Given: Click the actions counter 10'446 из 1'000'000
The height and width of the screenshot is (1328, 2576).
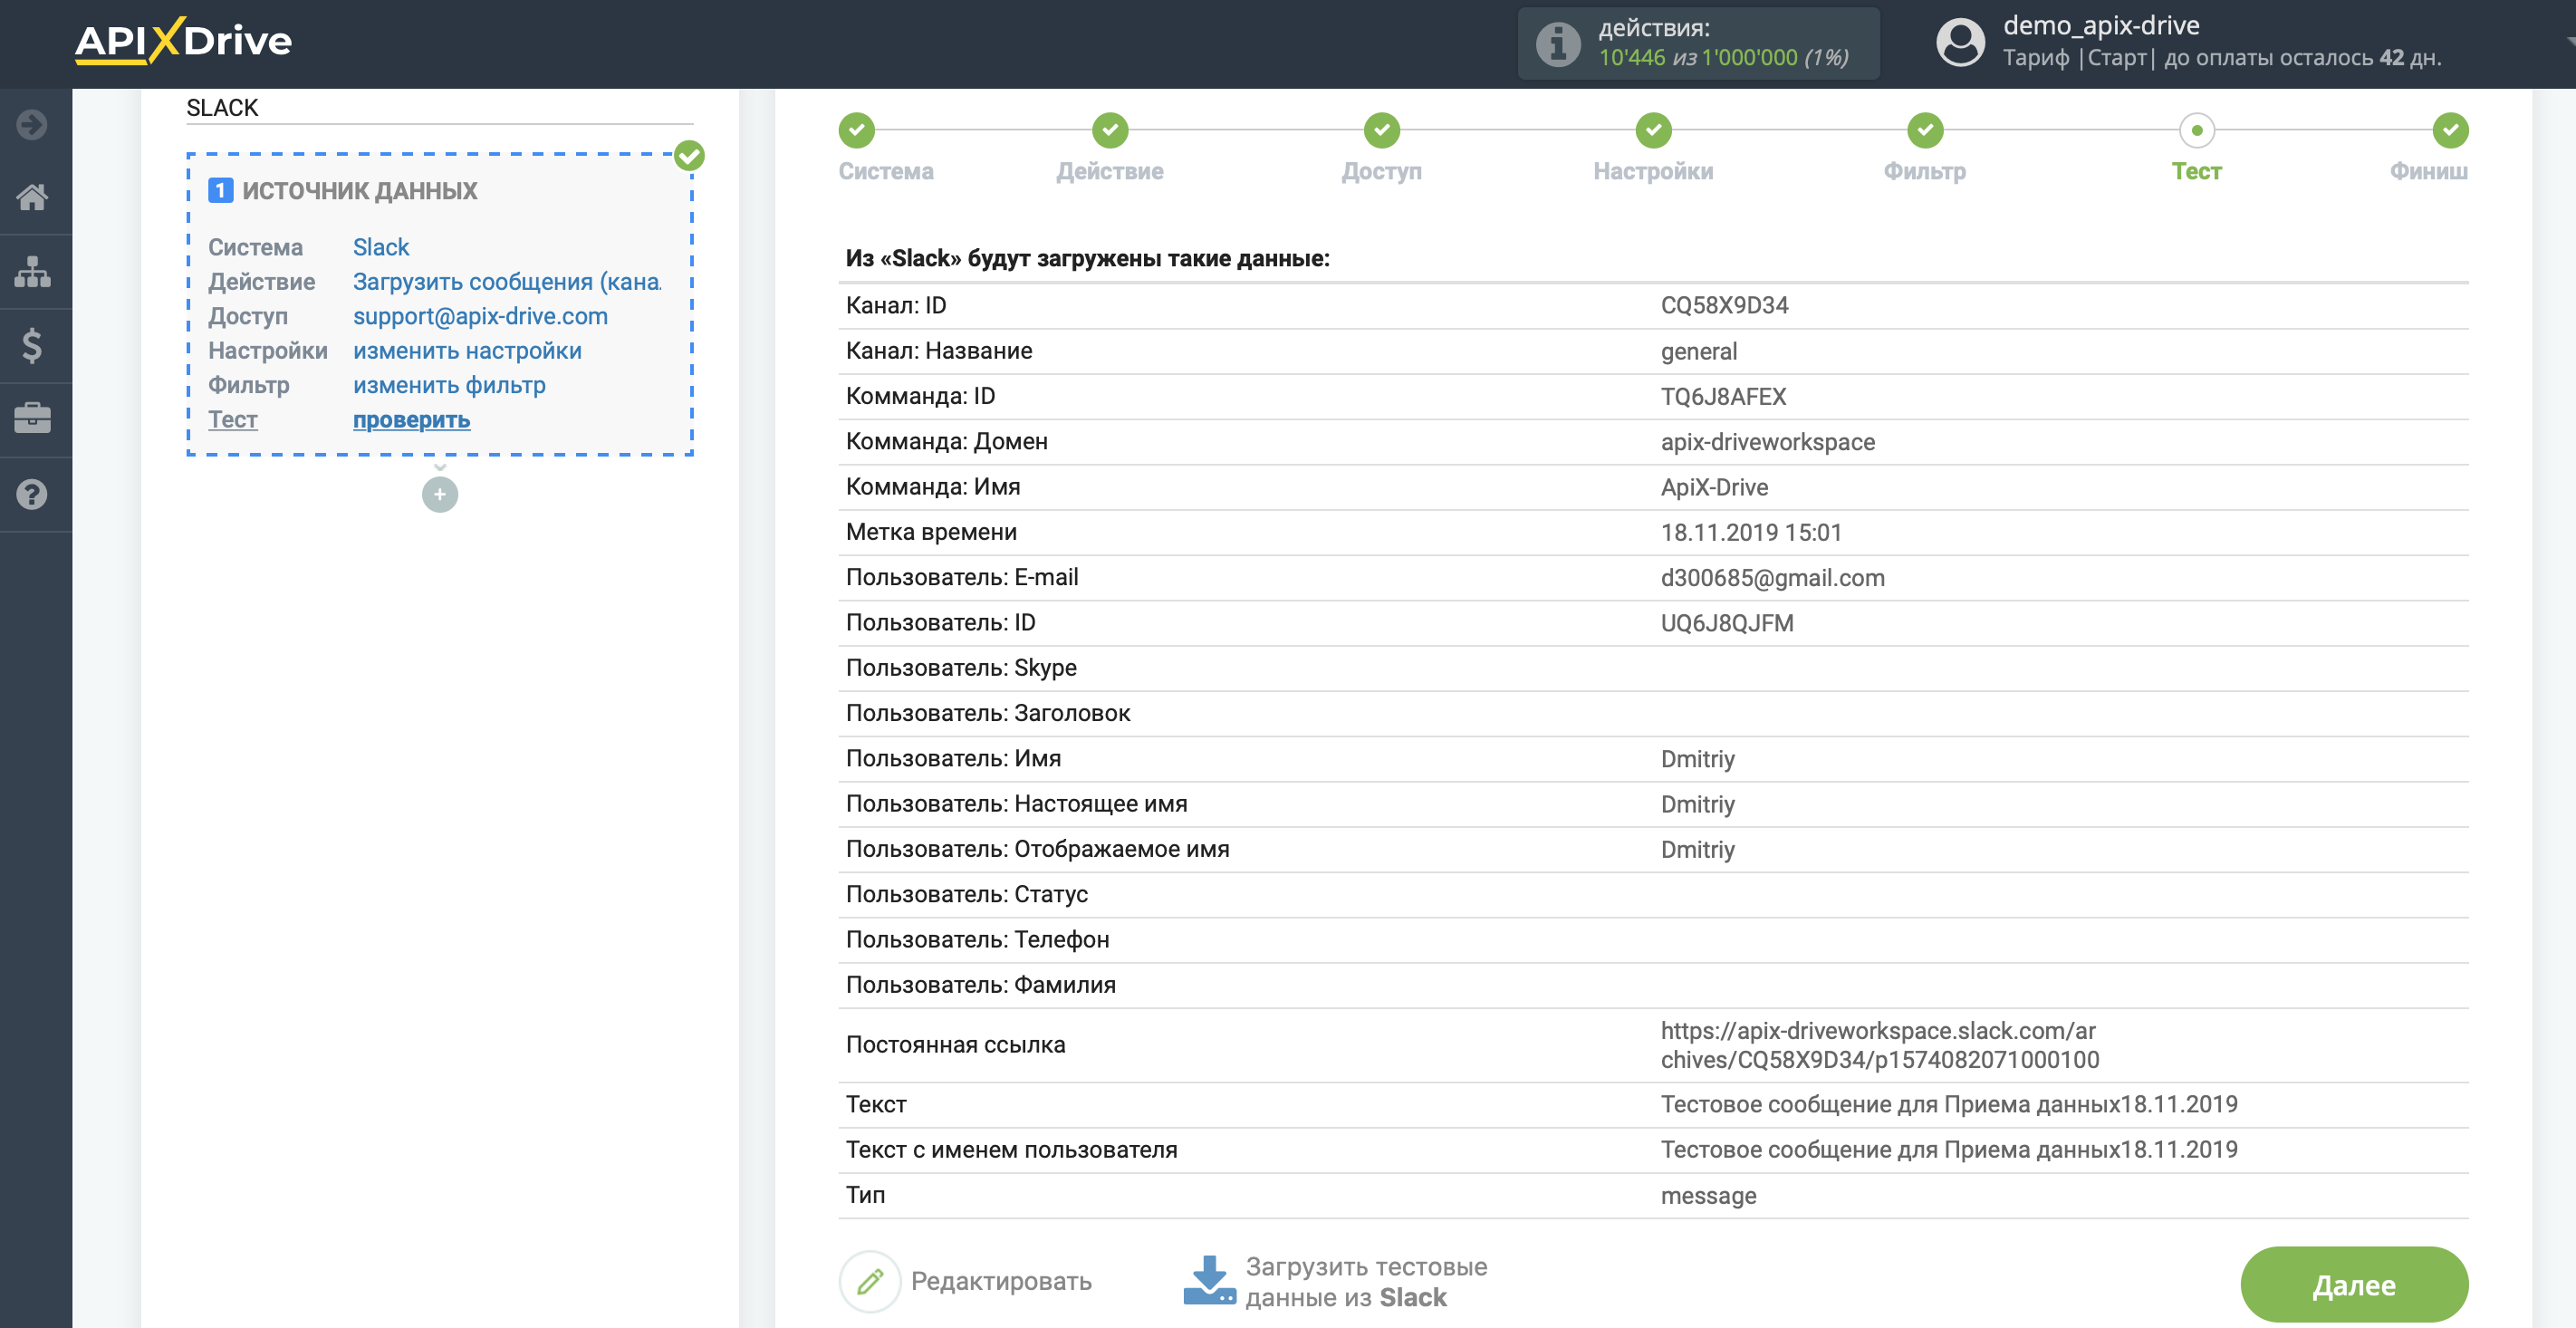Looking at the screenshot, I should click(x=1723, y=58).
